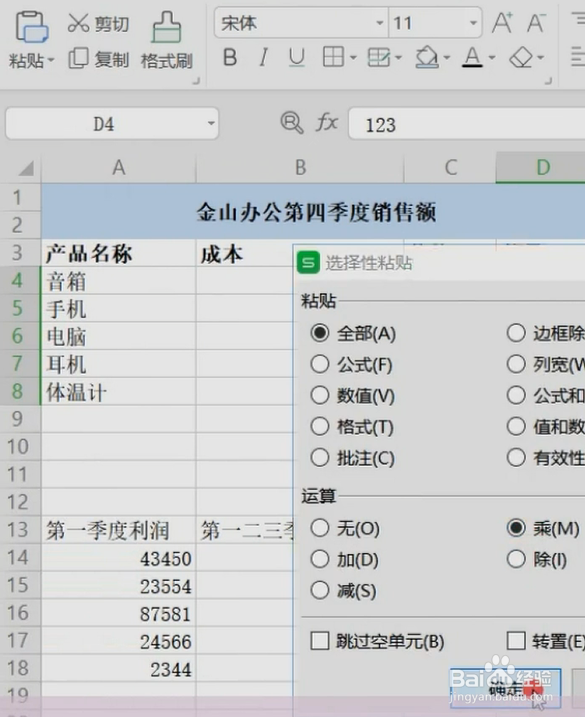This screenshot has height=717, width=585.
Task: Select the 全部(A) paste option
Action: (320, 333)
